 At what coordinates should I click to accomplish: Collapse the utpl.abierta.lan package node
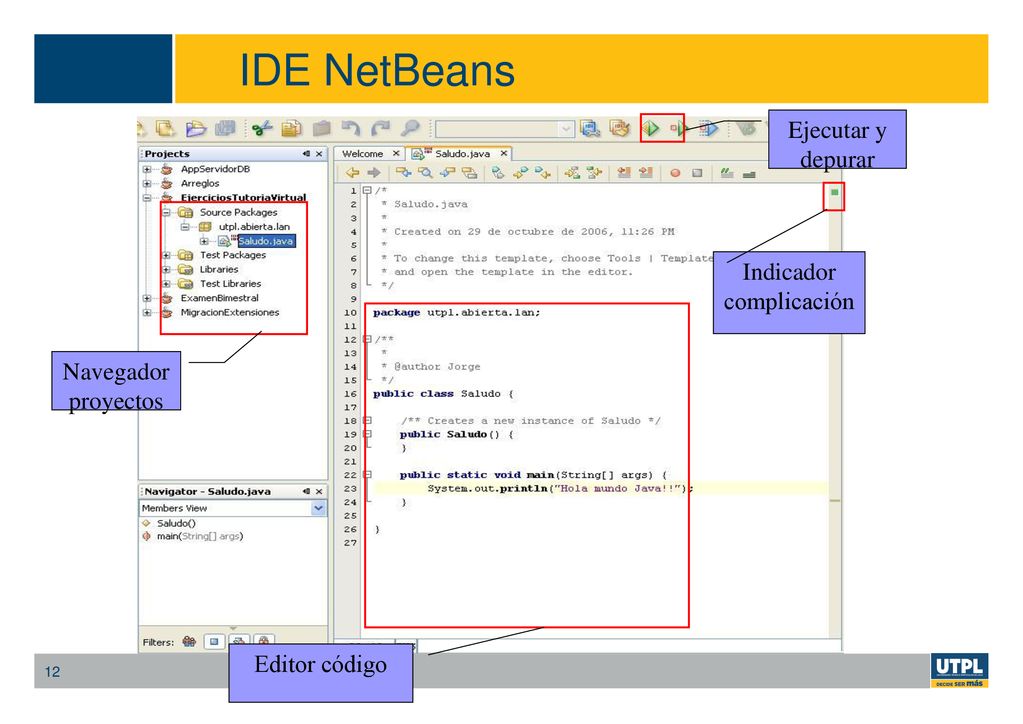[x=185, y=226]
